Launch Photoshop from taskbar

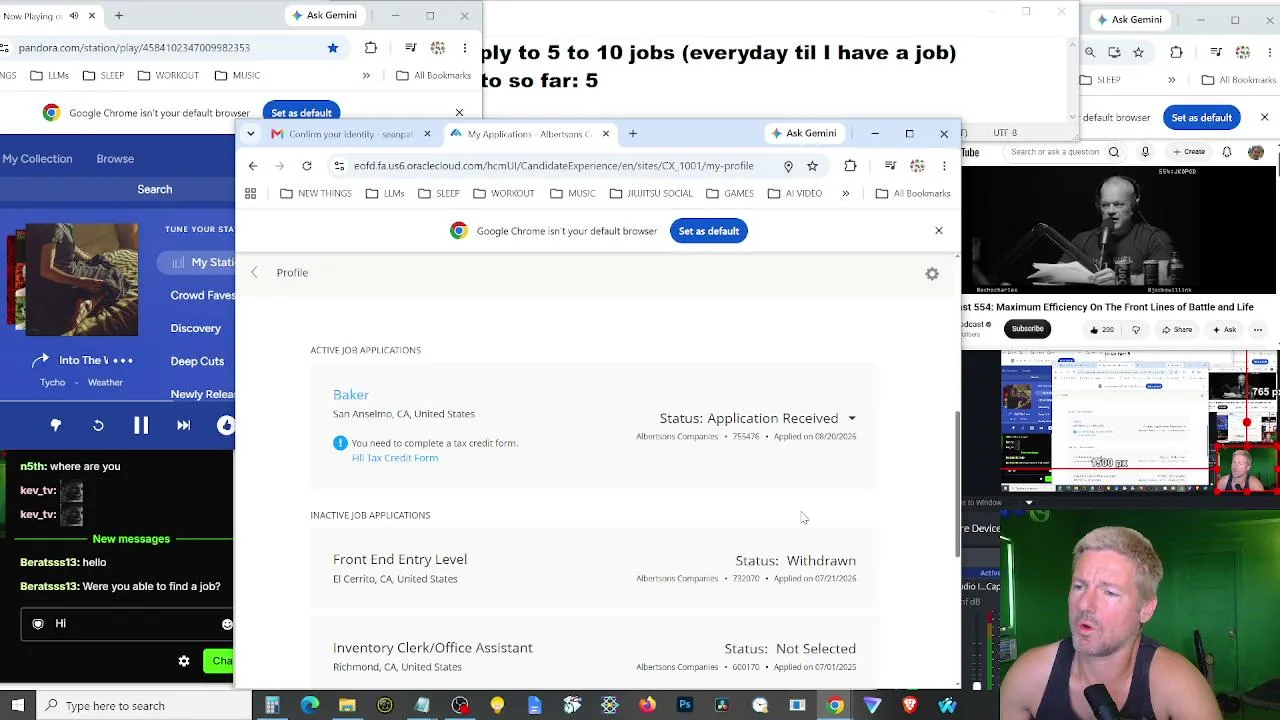coord(685,706)
